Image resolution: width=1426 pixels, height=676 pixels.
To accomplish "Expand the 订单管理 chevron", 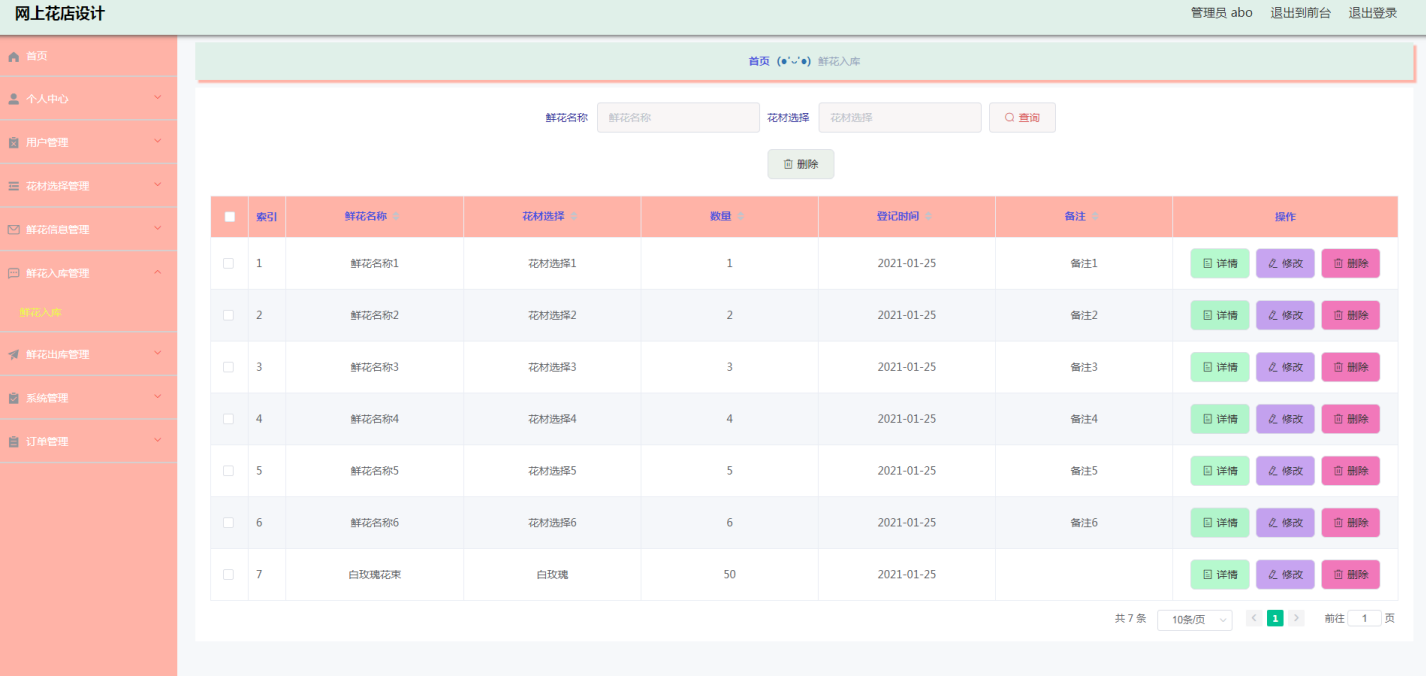I will tap(158, 440).
